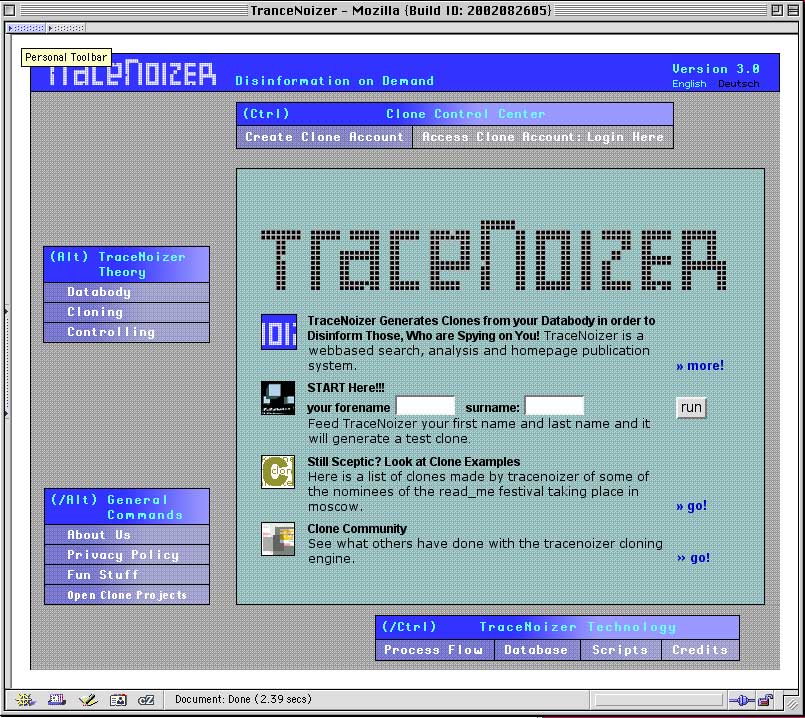Click the Clone Control Center header
Image resolution: width=805 pixels, height=718 pixels.
point(455,114)
